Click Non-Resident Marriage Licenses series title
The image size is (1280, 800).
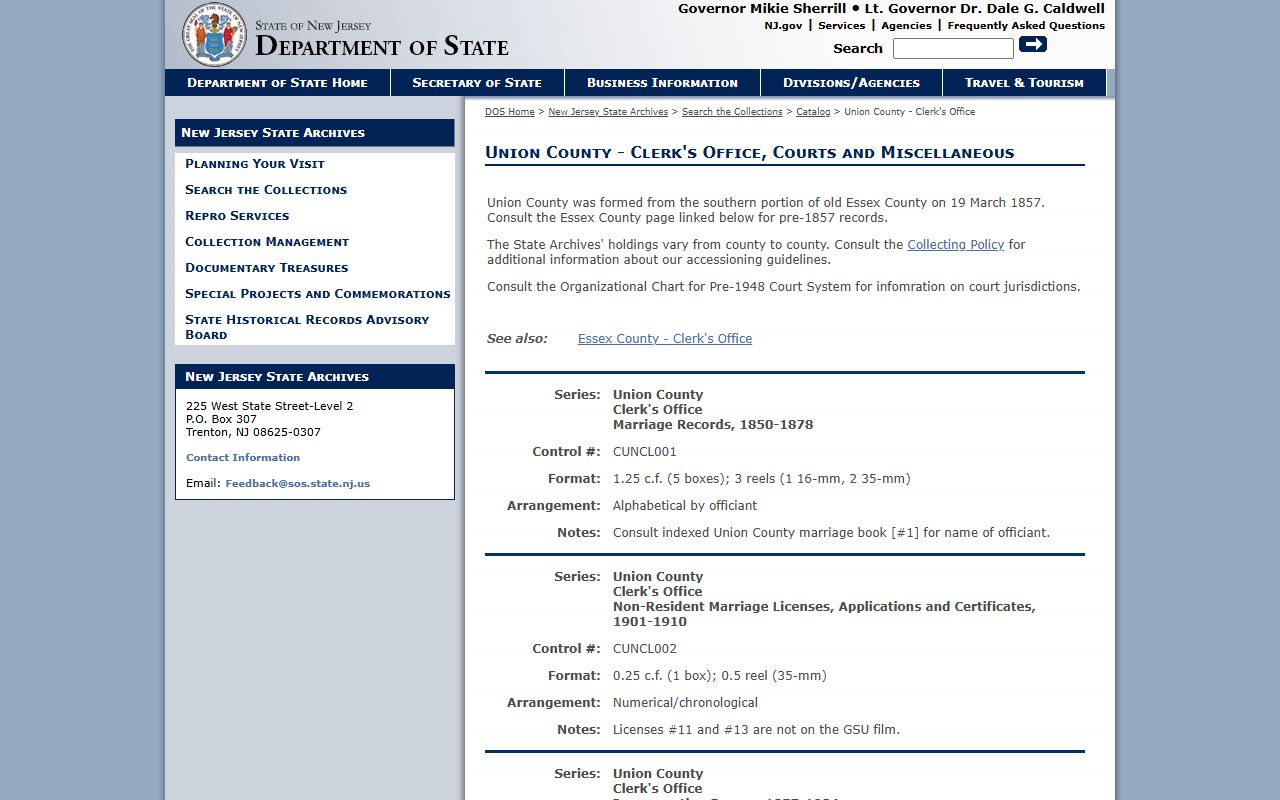824,614
